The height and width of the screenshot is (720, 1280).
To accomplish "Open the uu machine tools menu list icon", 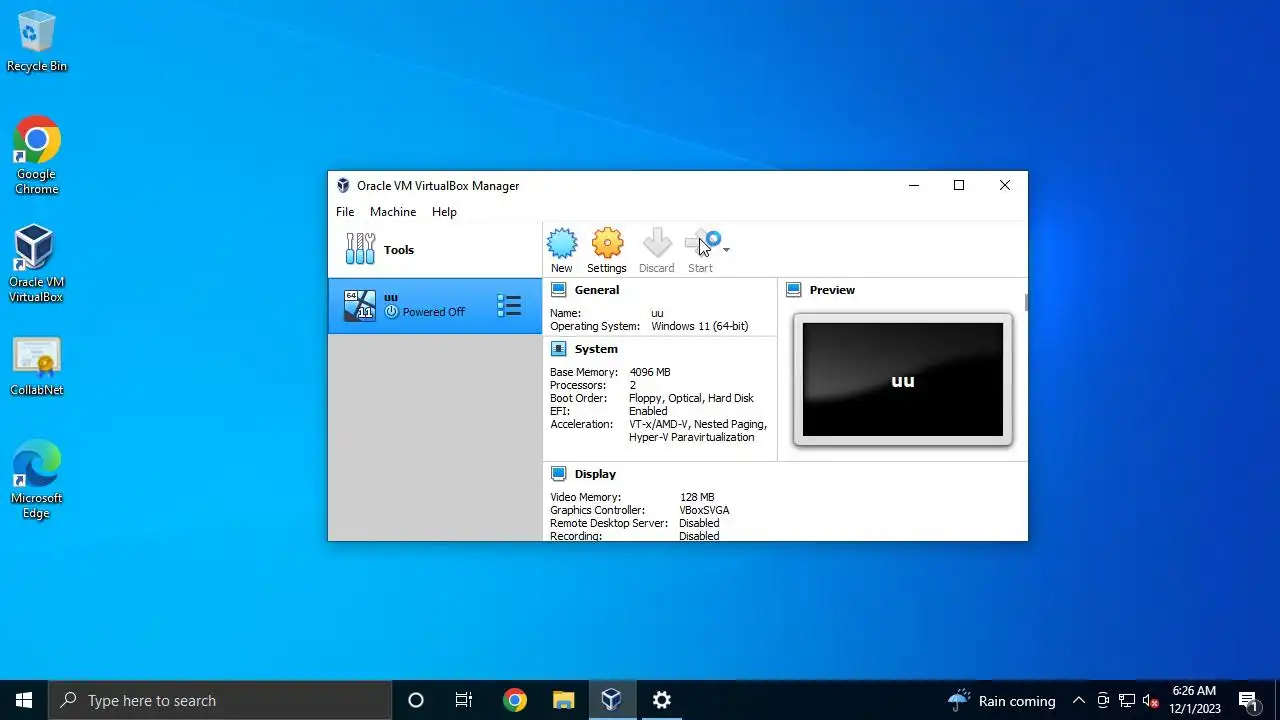I will [509, 306].
